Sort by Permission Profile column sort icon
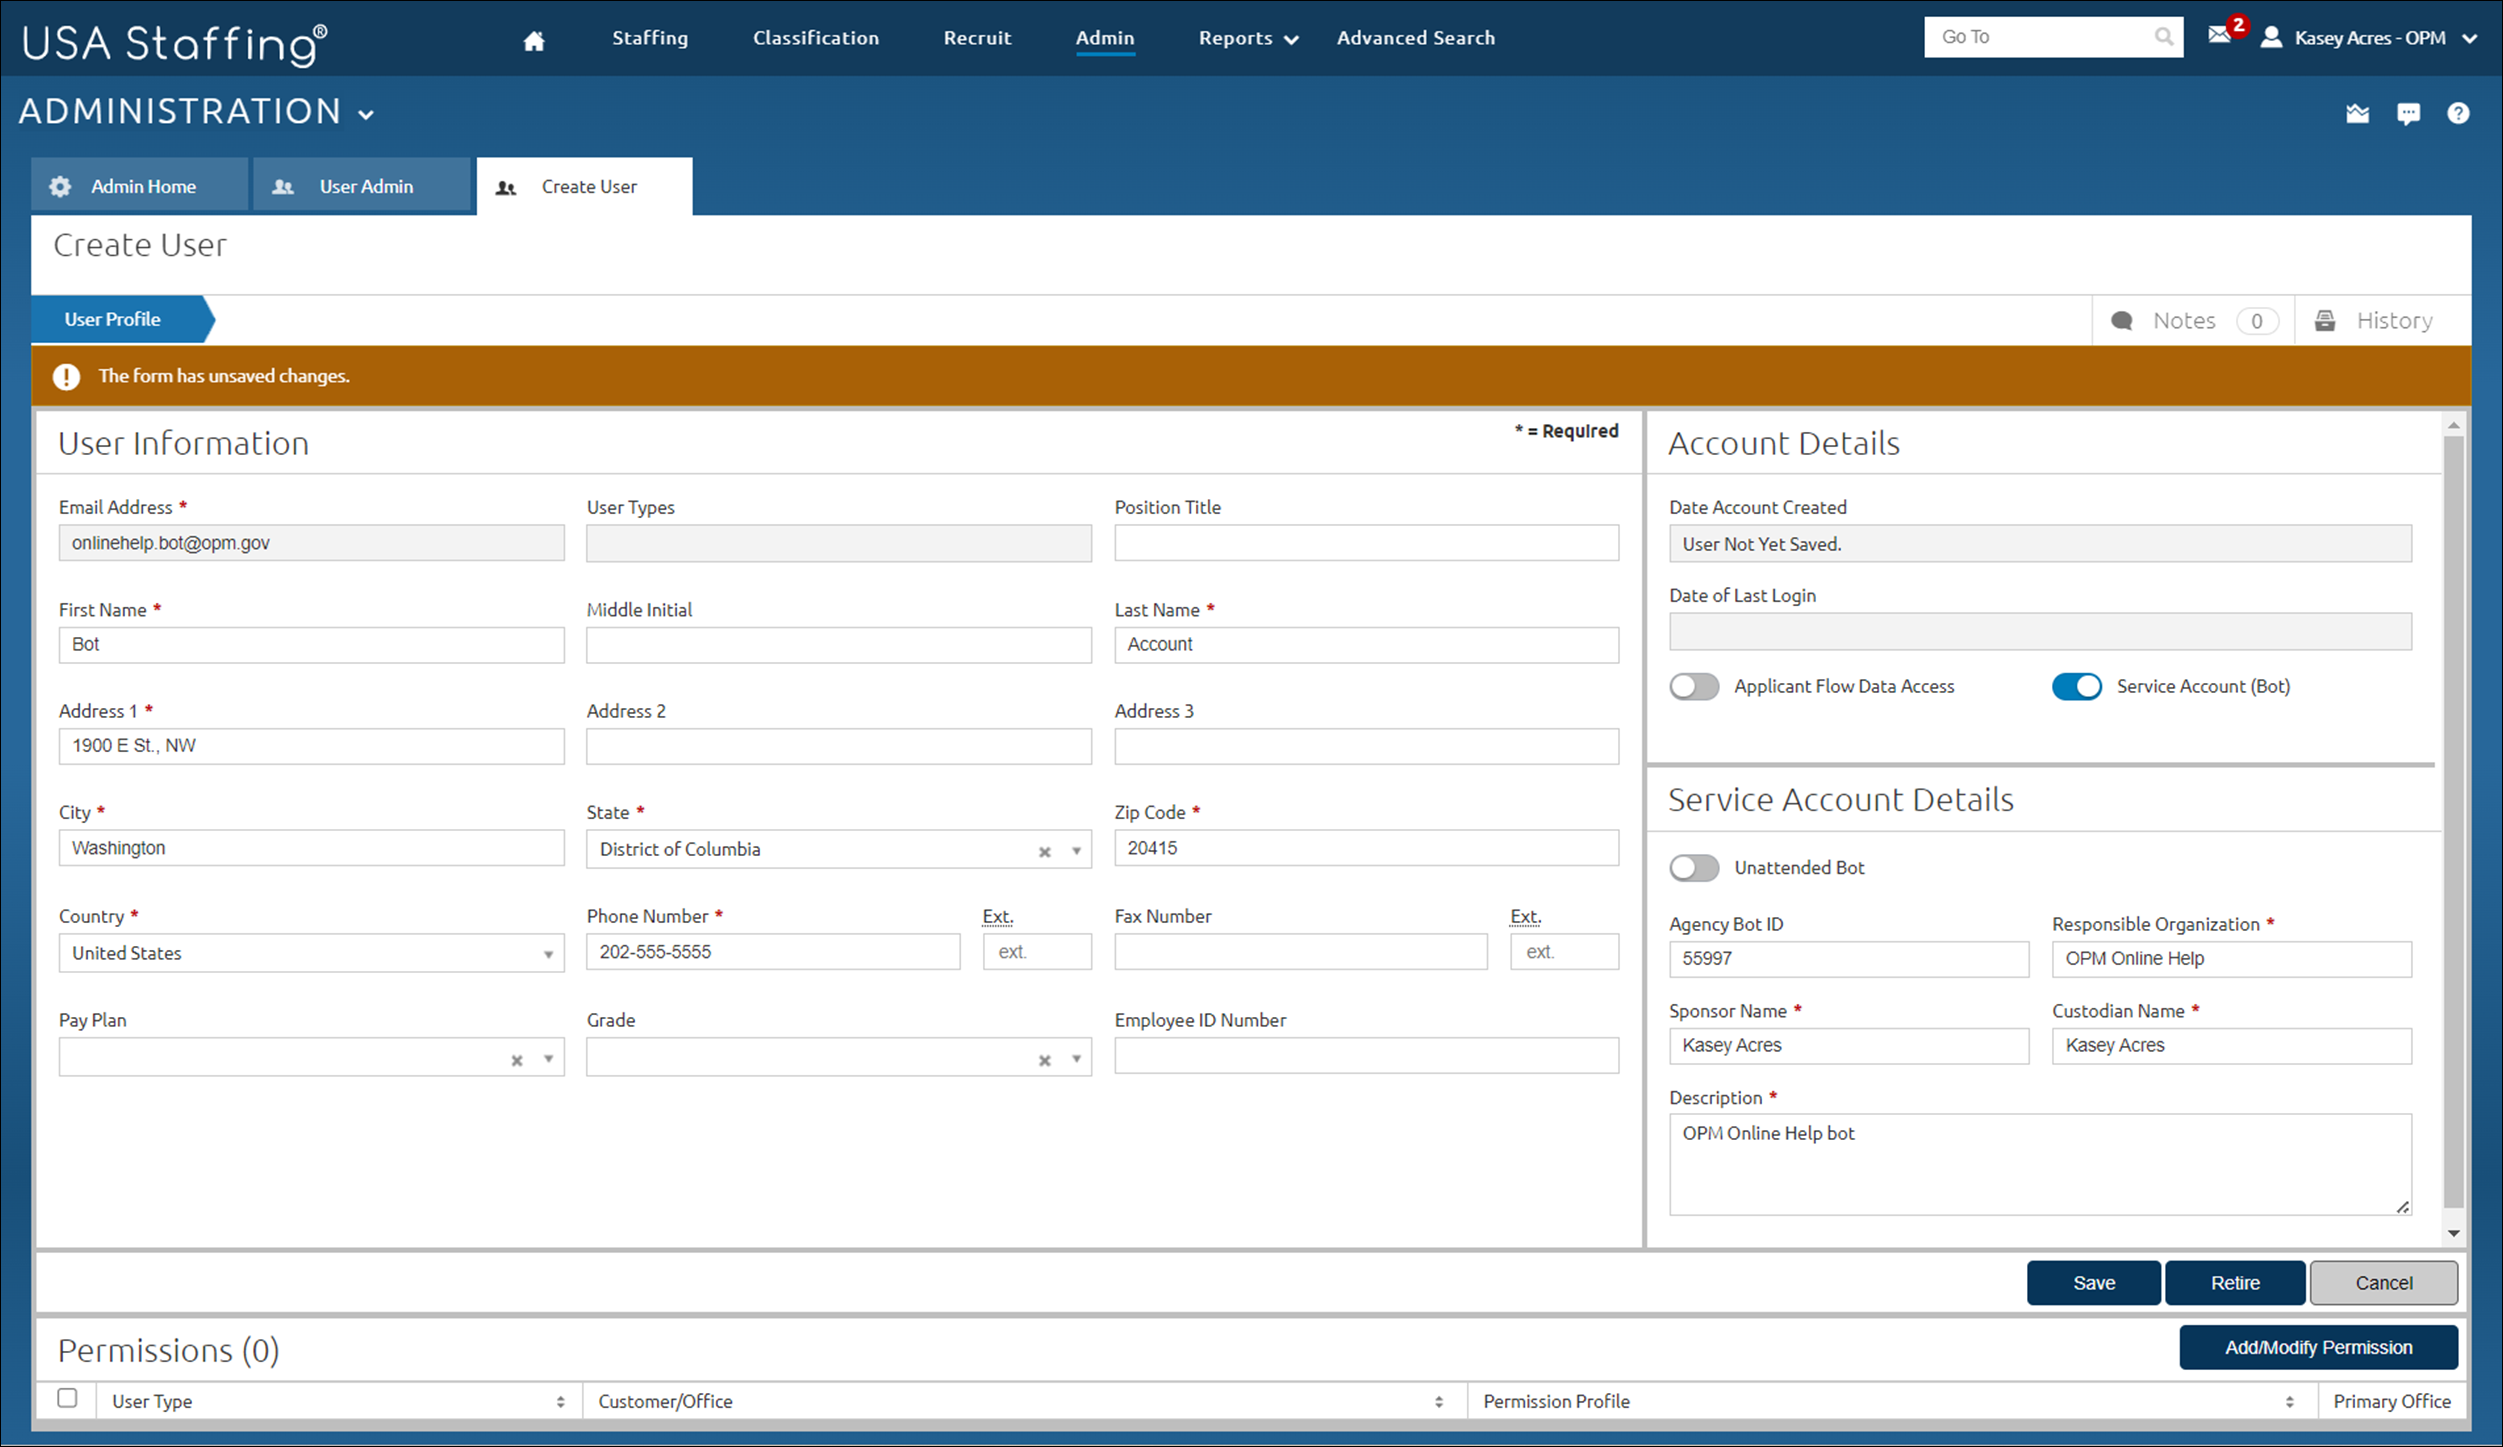The height and width of the screenshot is (1447, 2503). click(2290, 1402)
